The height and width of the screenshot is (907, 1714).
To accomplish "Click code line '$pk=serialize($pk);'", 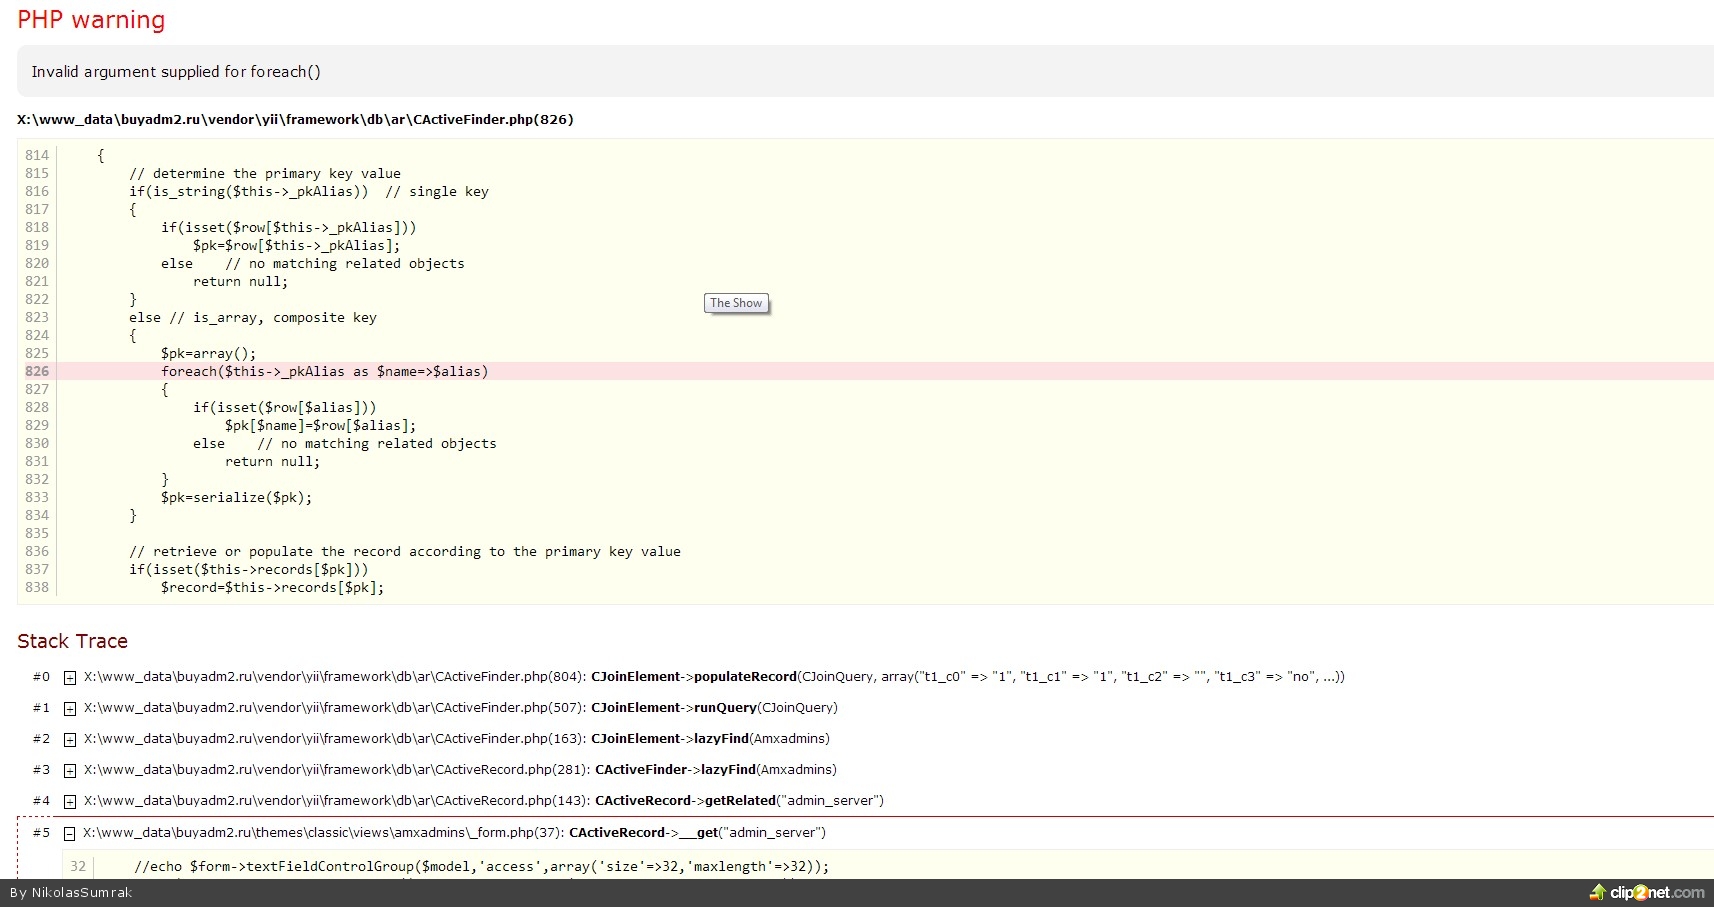I will [x=237, y=497].
